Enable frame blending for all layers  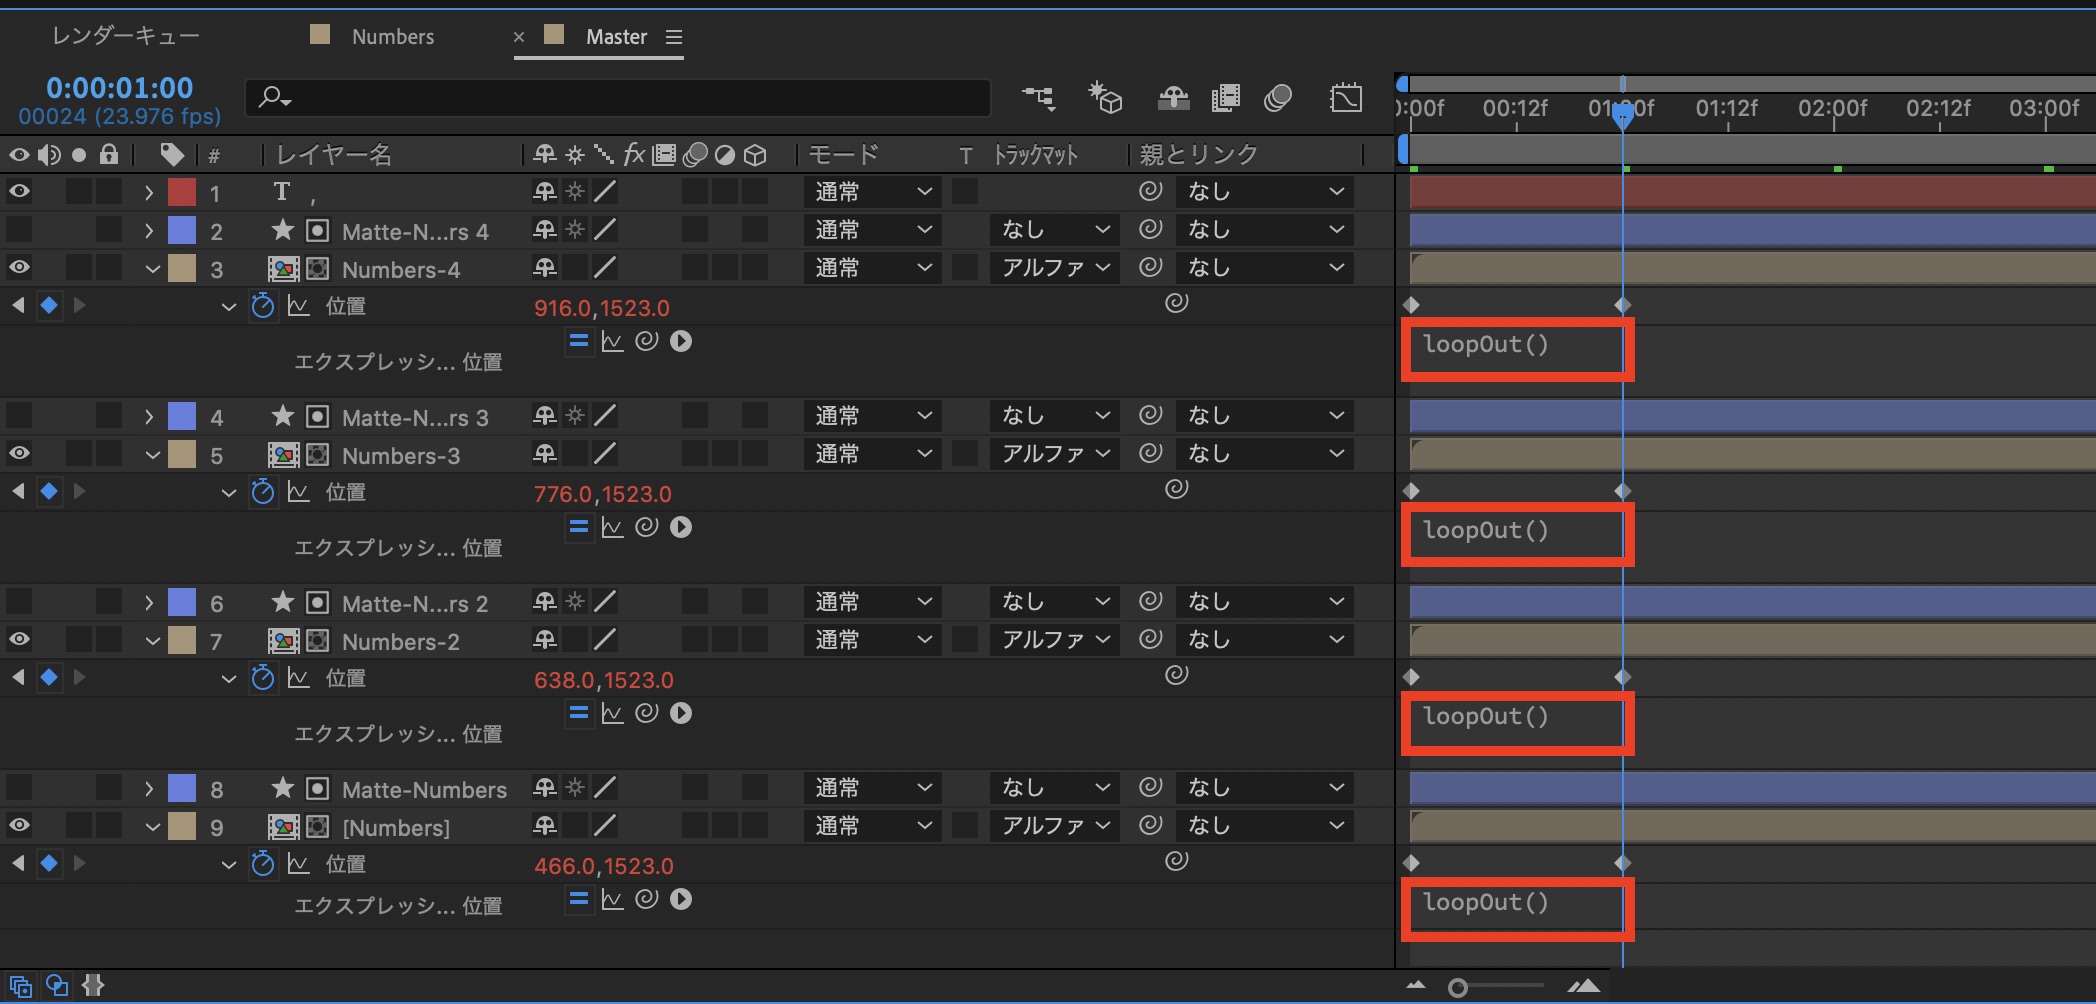1225,97
